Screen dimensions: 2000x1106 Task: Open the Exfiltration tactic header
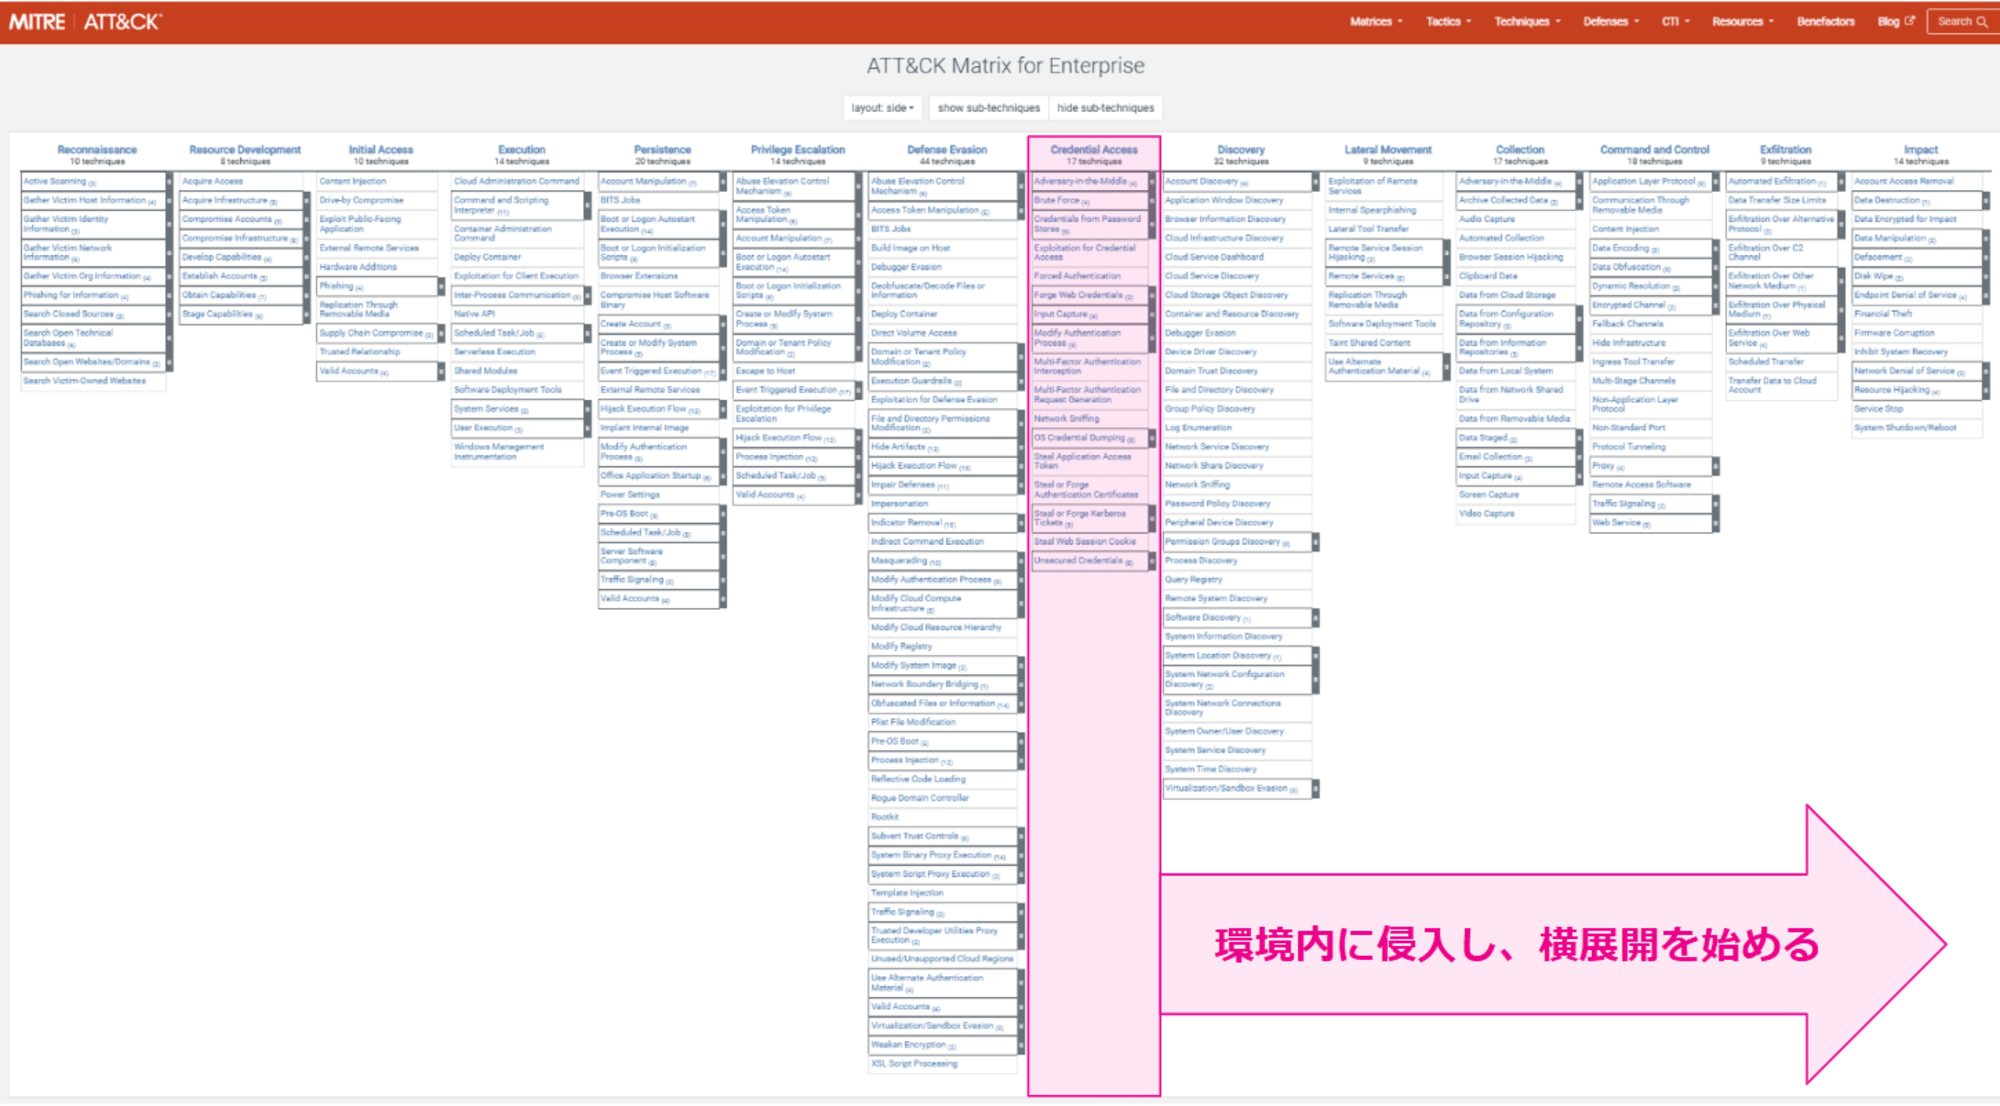point(1786,150)
